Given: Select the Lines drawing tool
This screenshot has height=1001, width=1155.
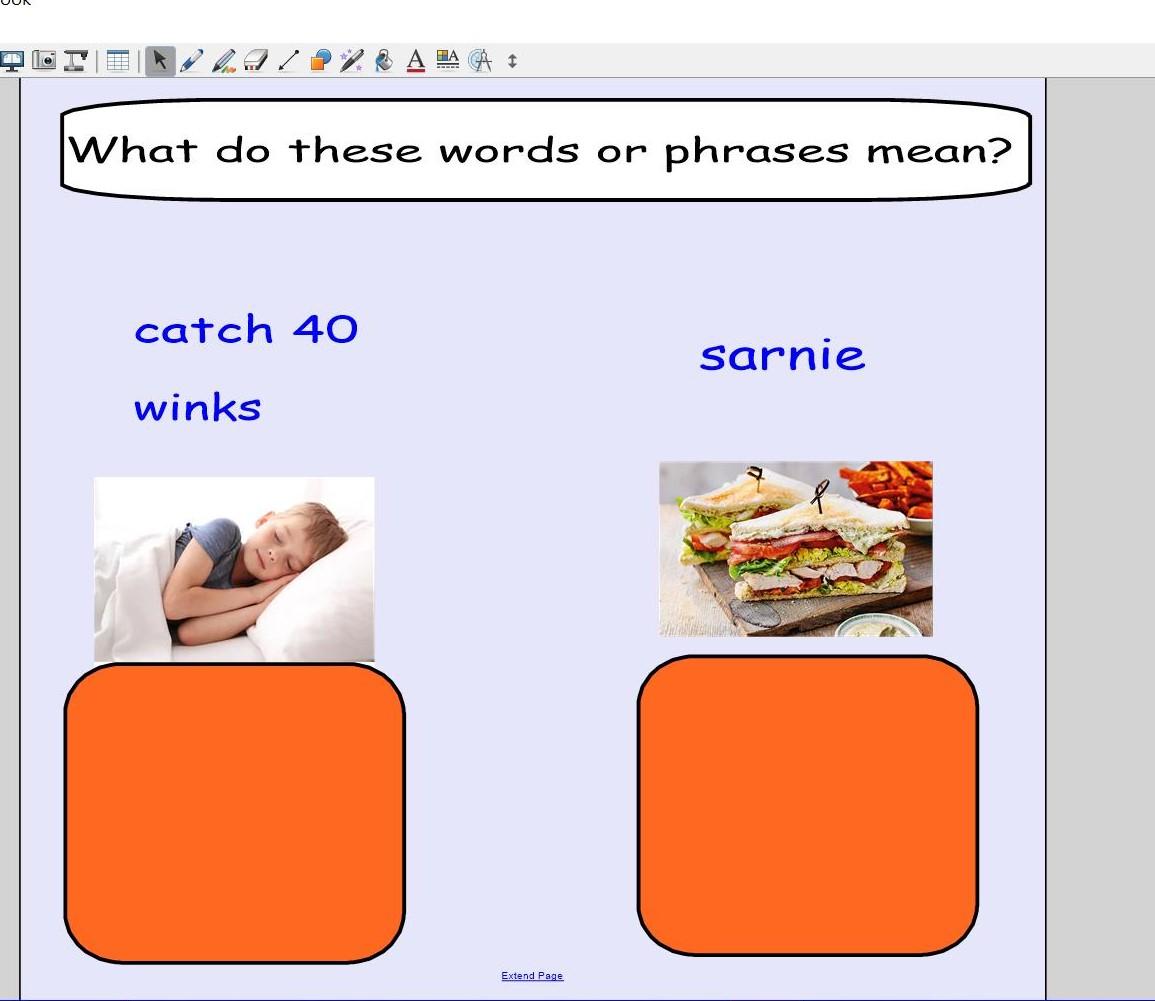Looking at the screenshot, I should pyautogui.click(x=288, y=61).
